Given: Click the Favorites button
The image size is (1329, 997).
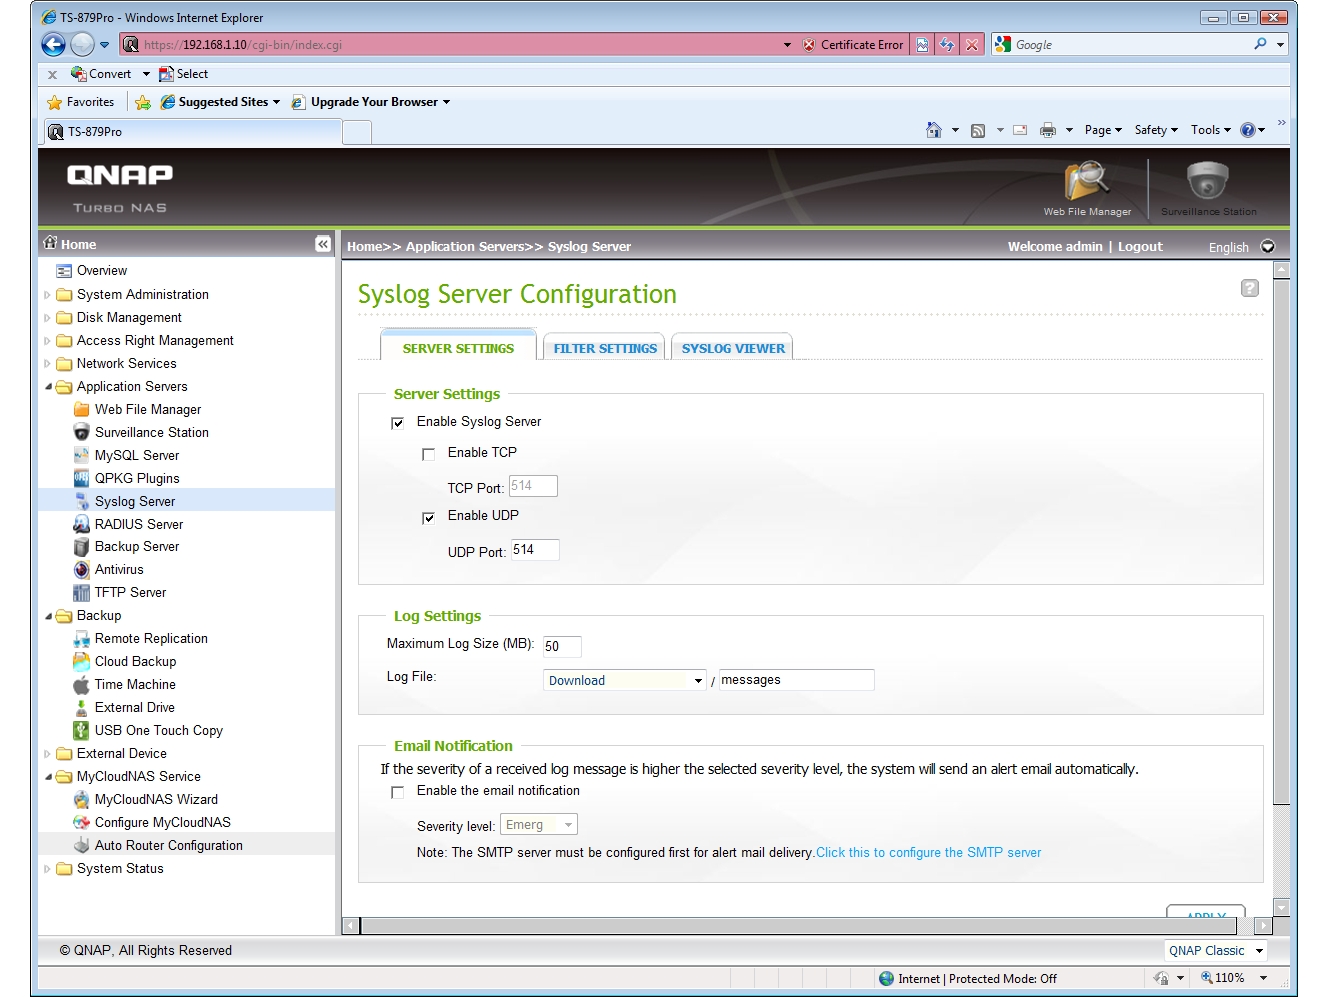Looking at the screenshot, I should [81, 102].
